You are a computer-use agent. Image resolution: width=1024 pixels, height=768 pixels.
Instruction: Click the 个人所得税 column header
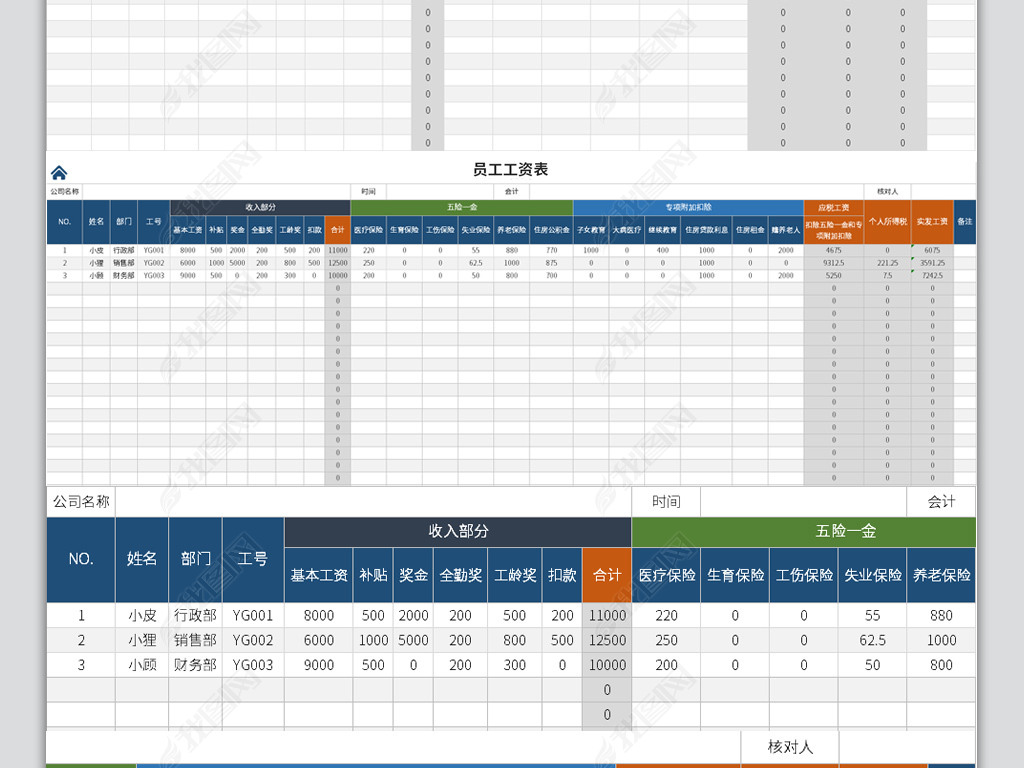point(887,222)
